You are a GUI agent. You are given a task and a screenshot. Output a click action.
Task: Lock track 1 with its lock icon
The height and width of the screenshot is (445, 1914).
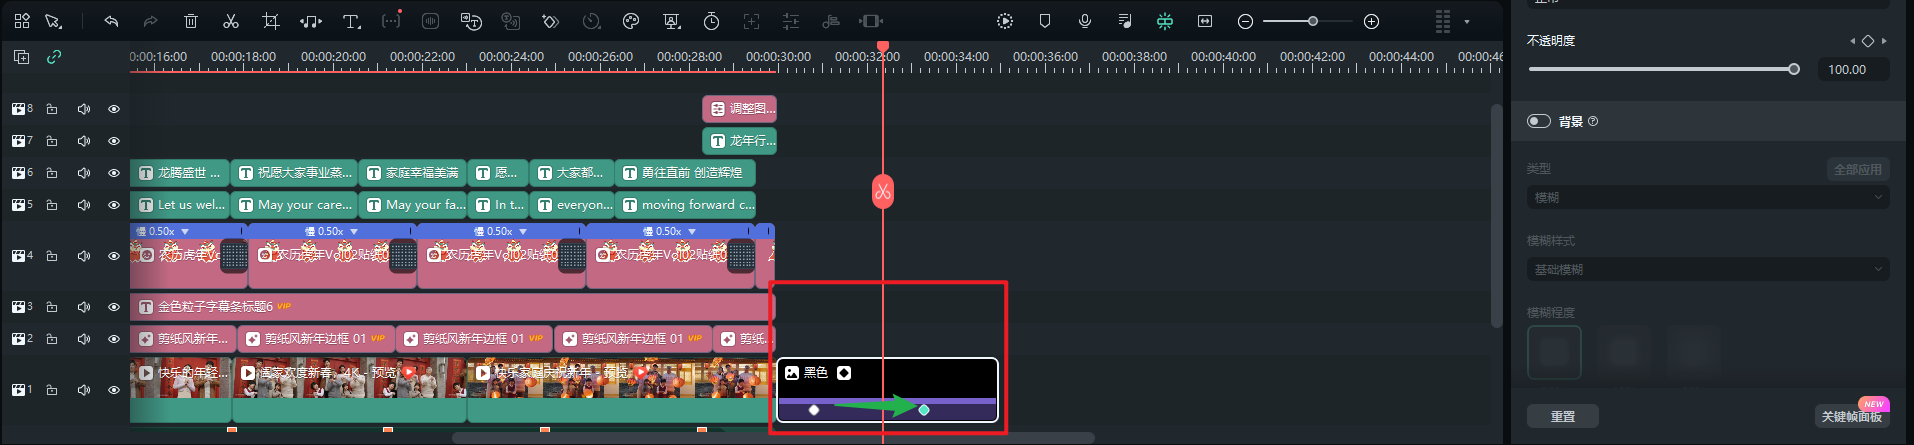coord(52,390)
